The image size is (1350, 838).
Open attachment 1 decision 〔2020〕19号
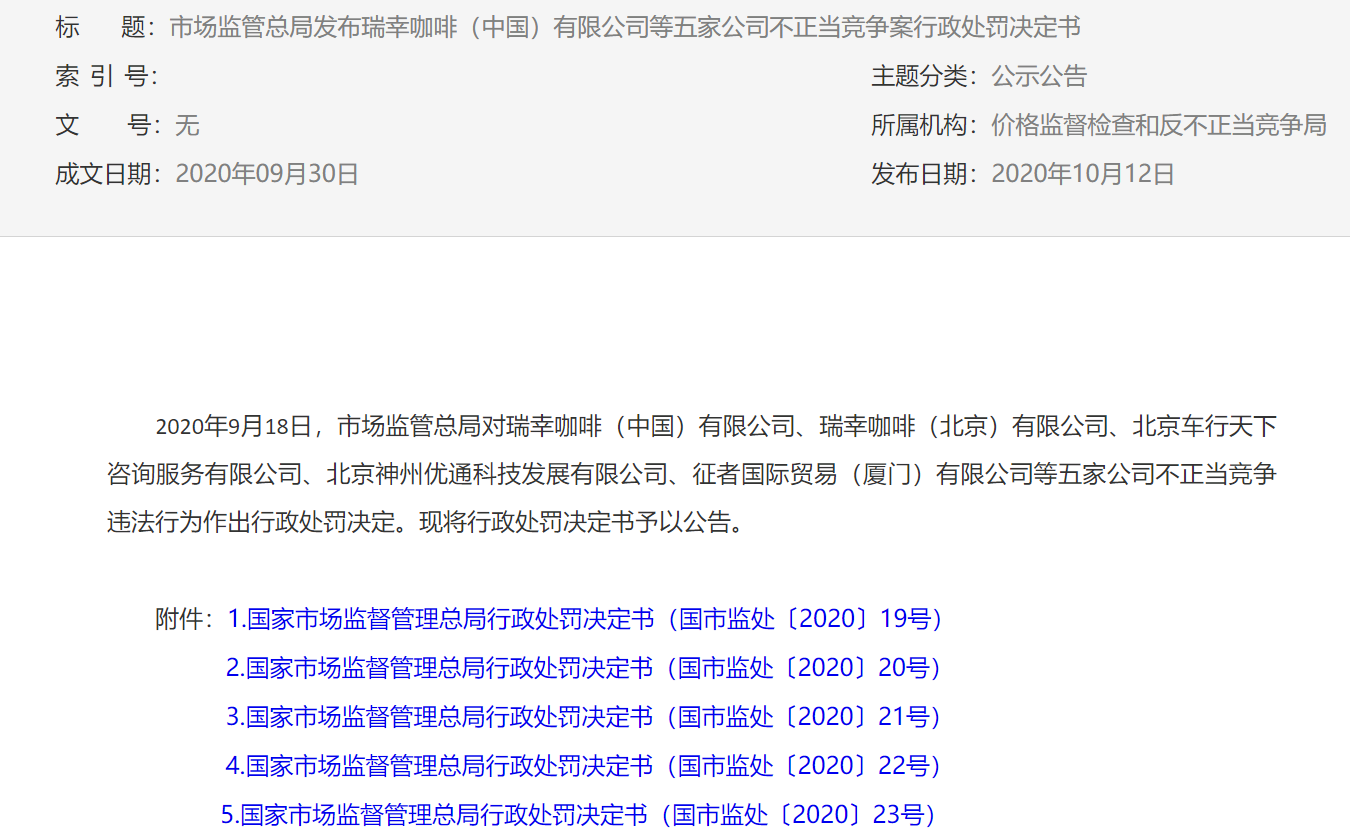[x=586, y=619]
